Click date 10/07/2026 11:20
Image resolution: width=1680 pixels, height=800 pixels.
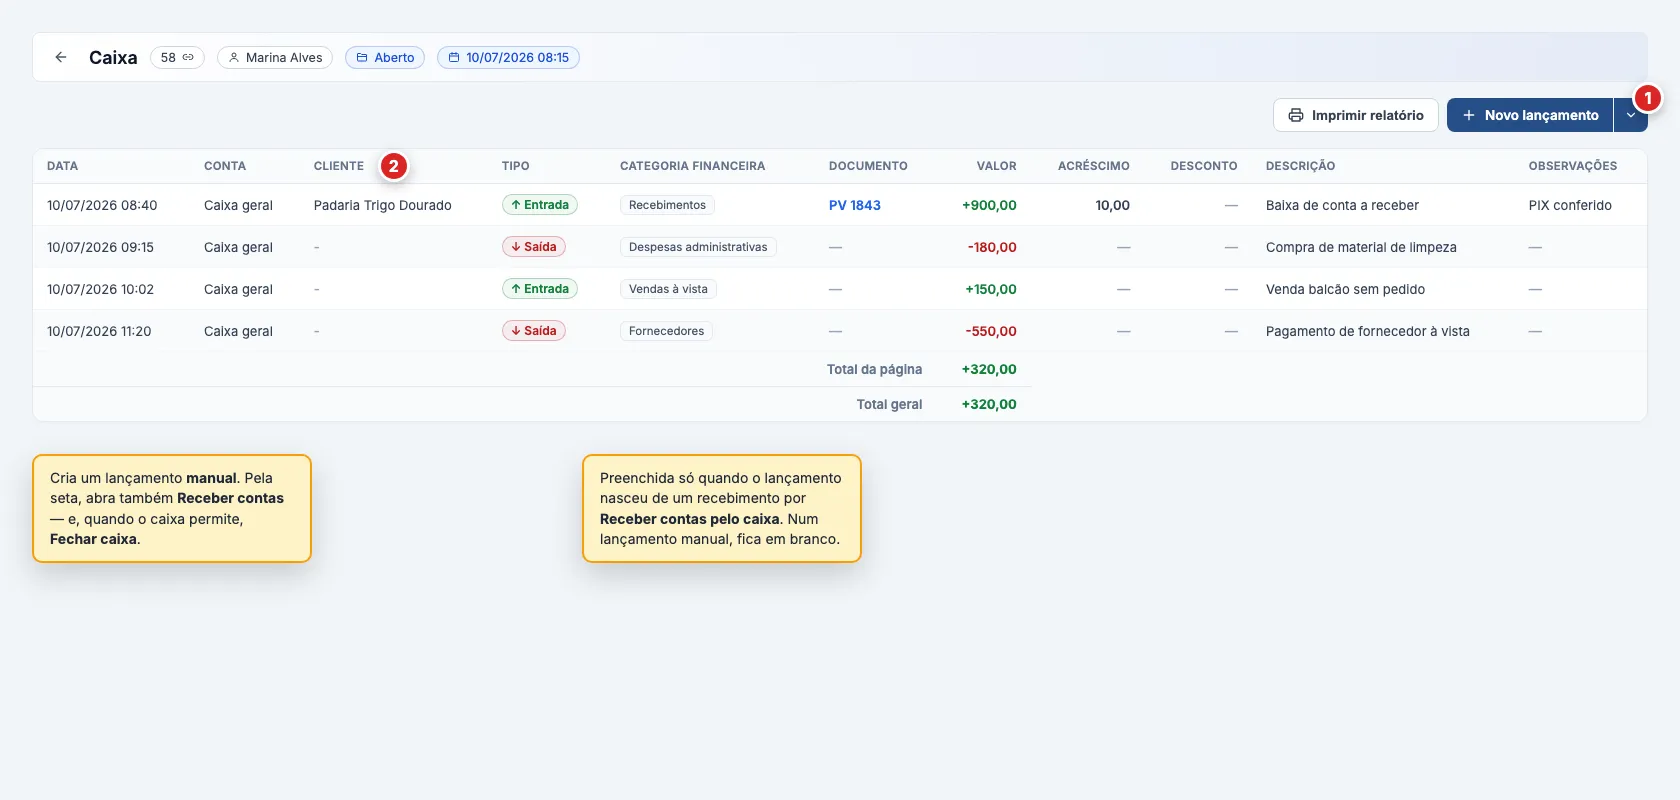99,331
